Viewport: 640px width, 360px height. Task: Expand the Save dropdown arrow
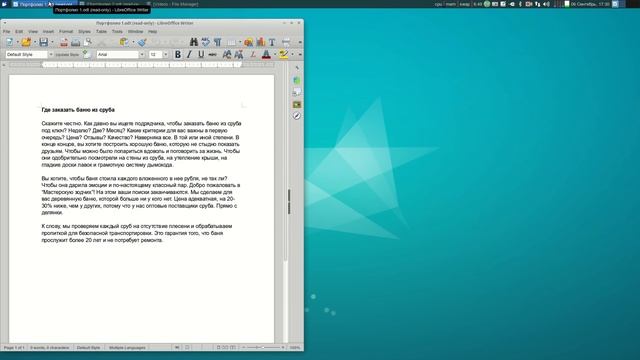pos(52,42)
